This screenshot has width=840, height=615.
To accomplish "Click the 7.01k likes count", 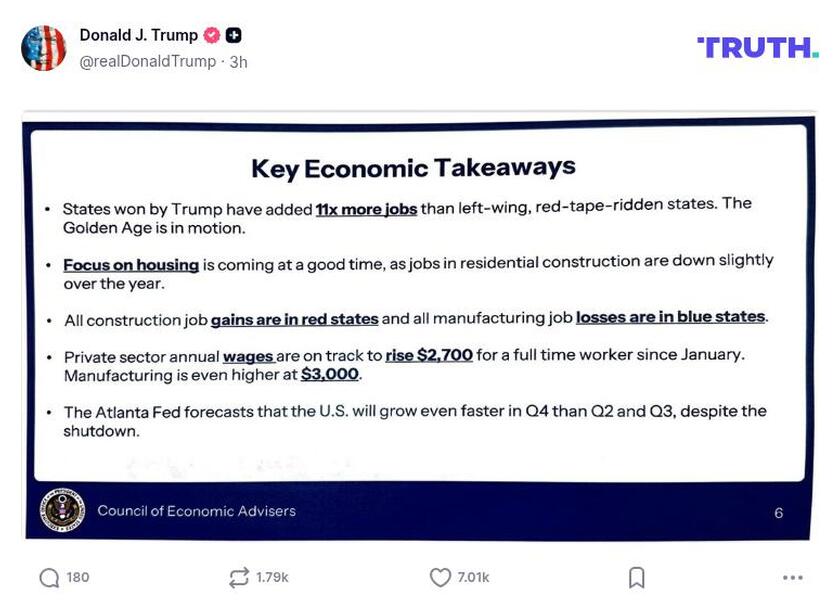I will [x=473, y=578].
